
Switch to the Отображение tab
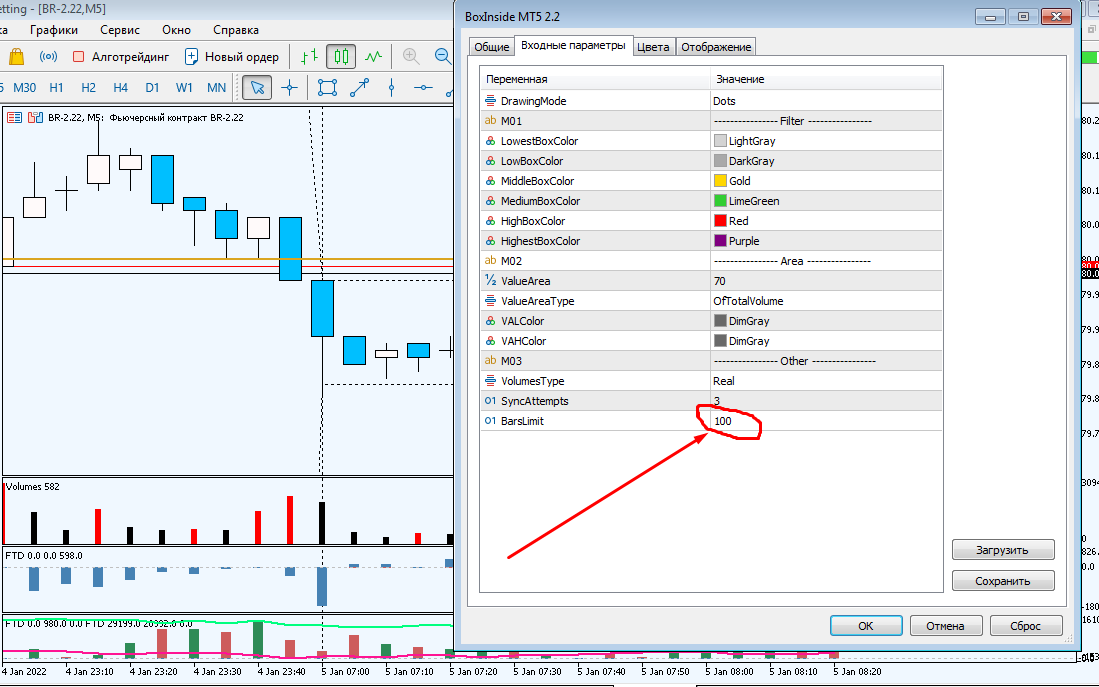[716, 47]
